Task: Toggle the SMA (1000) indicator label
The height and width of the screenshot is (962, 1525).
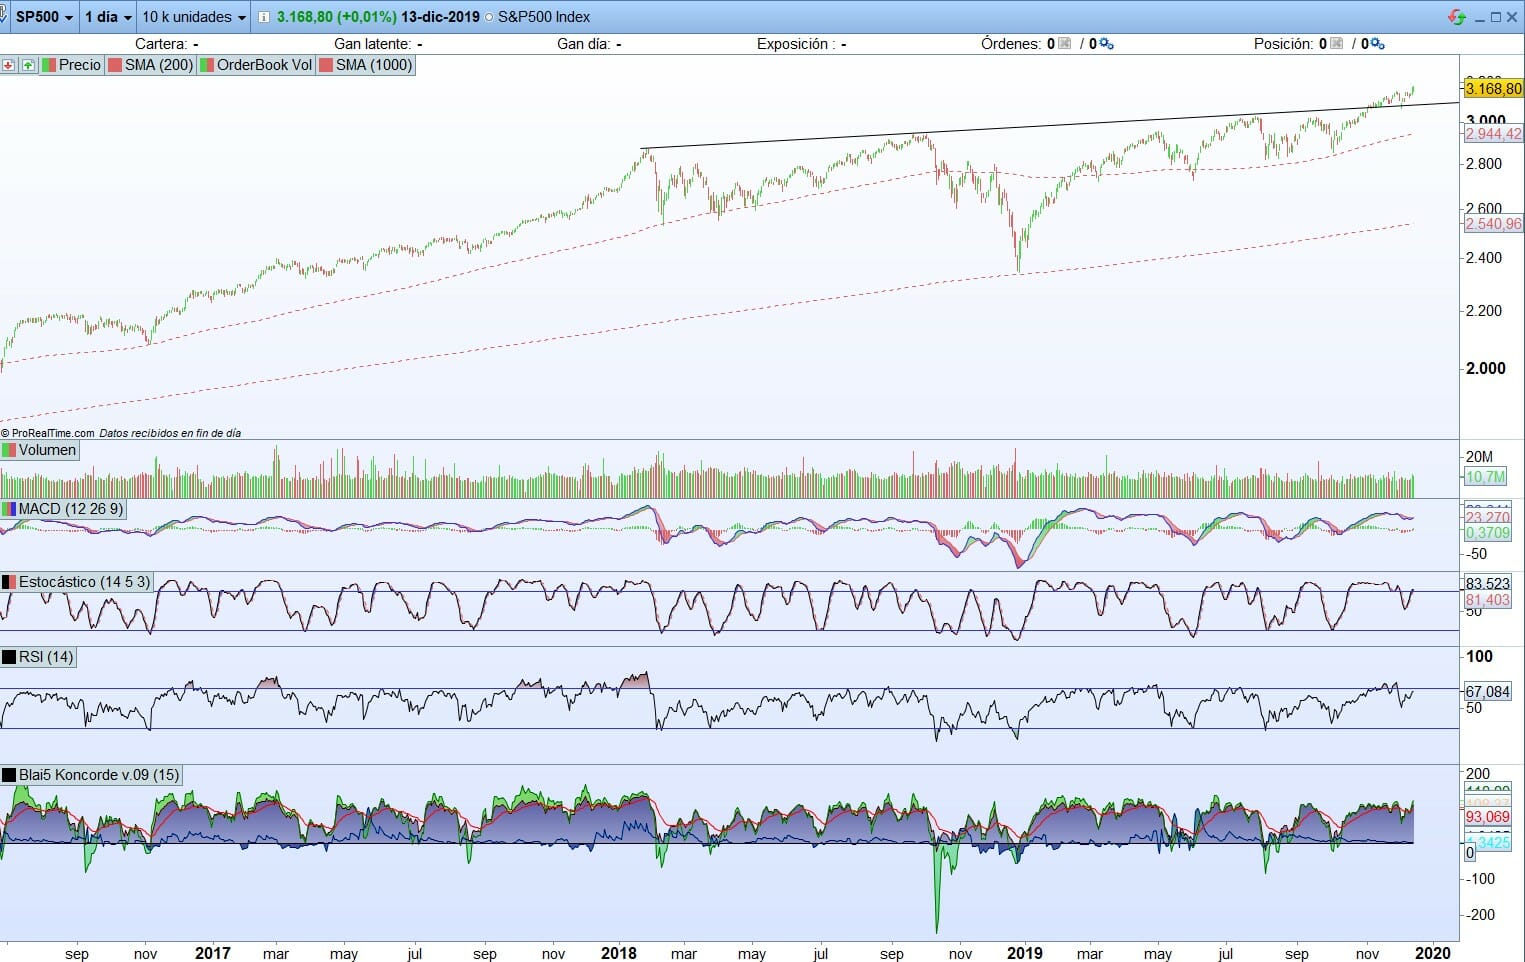Action: 365,65
